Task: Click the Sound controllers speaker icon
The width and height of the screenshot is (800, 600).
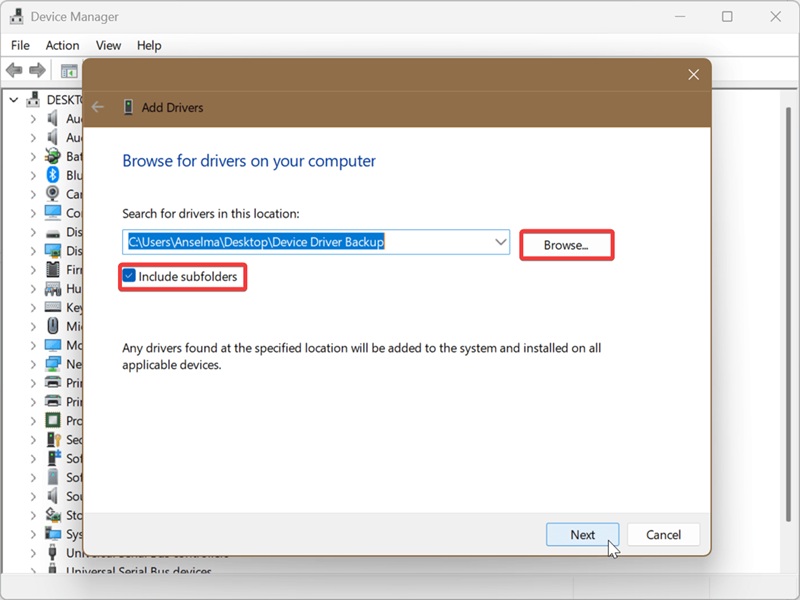Action: click(x=52, y=496)
